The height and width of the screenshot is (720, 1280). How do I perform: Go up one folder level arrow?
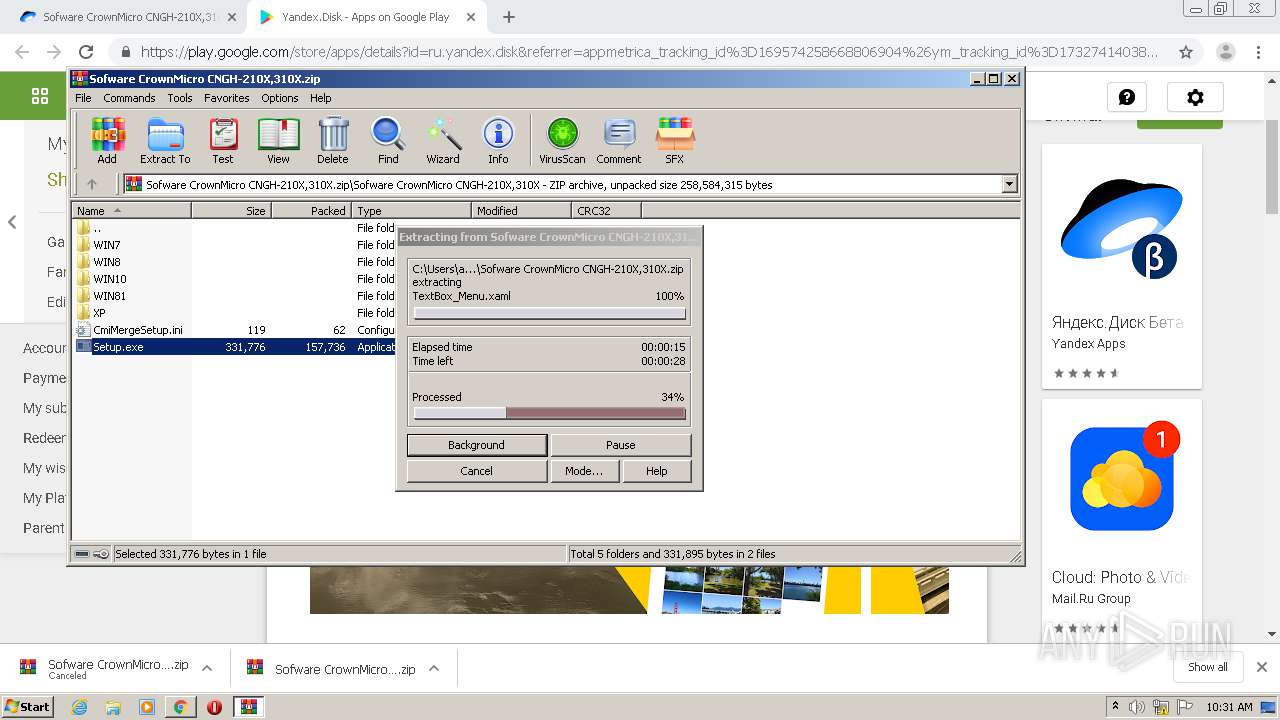(x=92, y=184)
